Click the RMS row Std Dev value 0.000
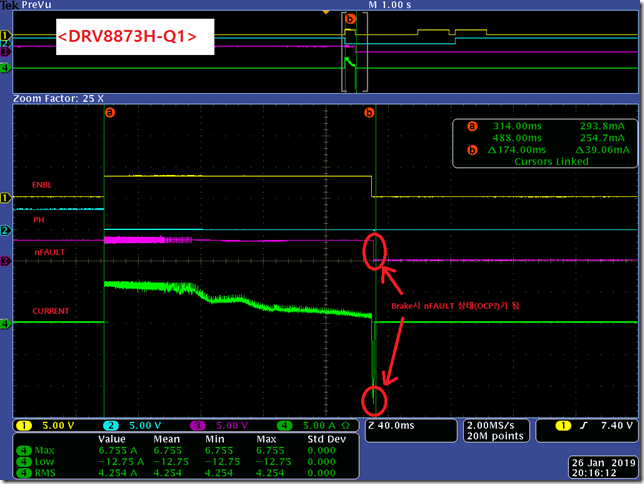Screen dimensions: 644x484 coord(321,473)
